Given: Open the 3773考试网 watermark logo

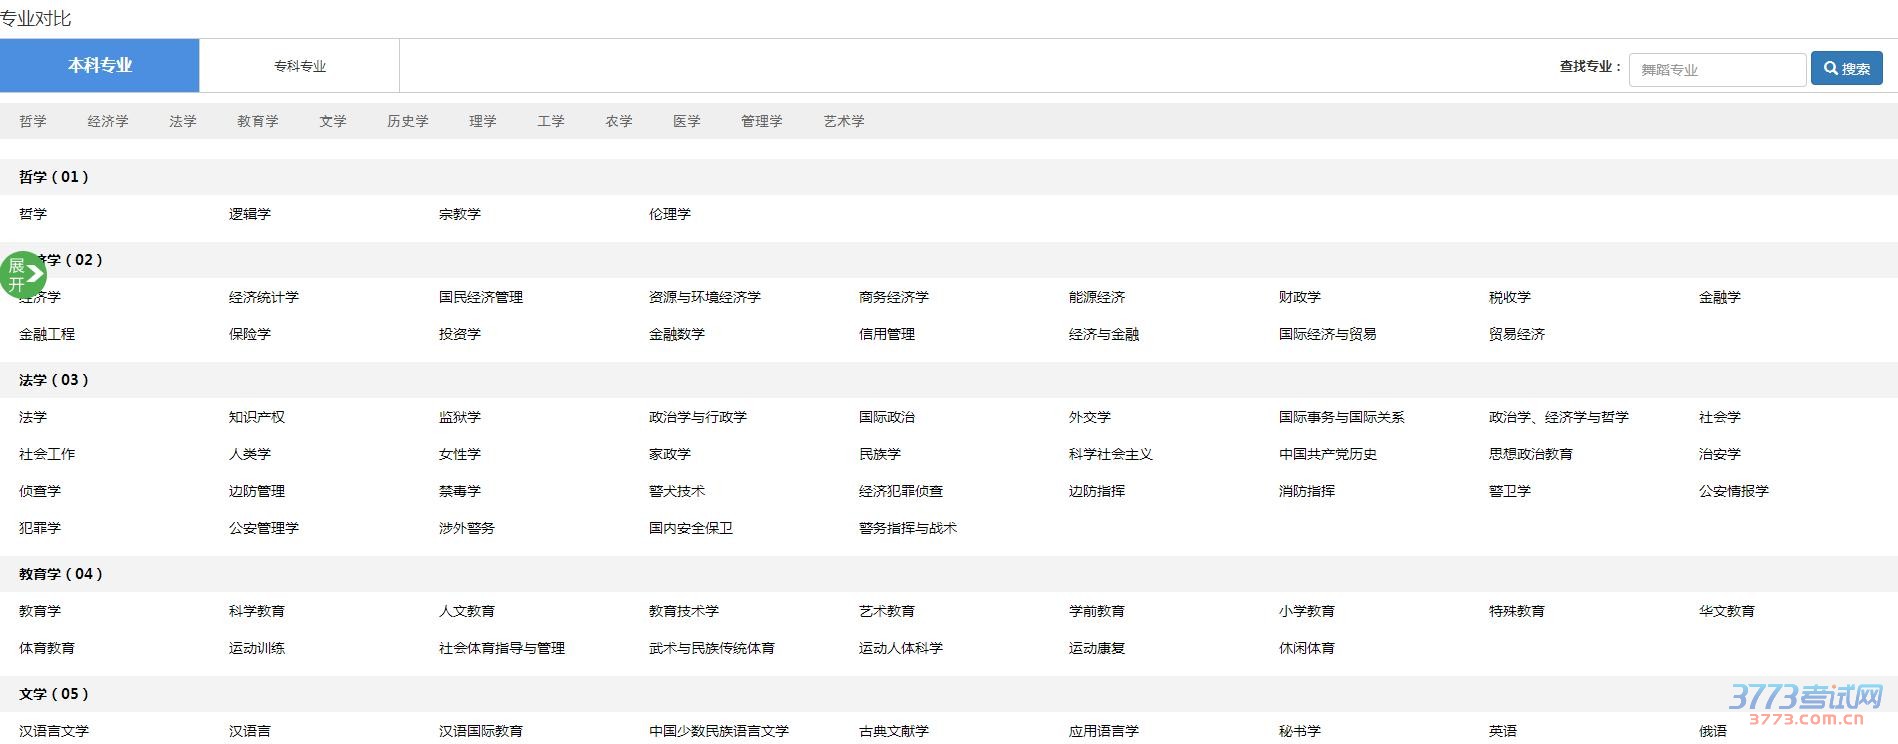Looking at the screenshot, I should click(1805, 703).
